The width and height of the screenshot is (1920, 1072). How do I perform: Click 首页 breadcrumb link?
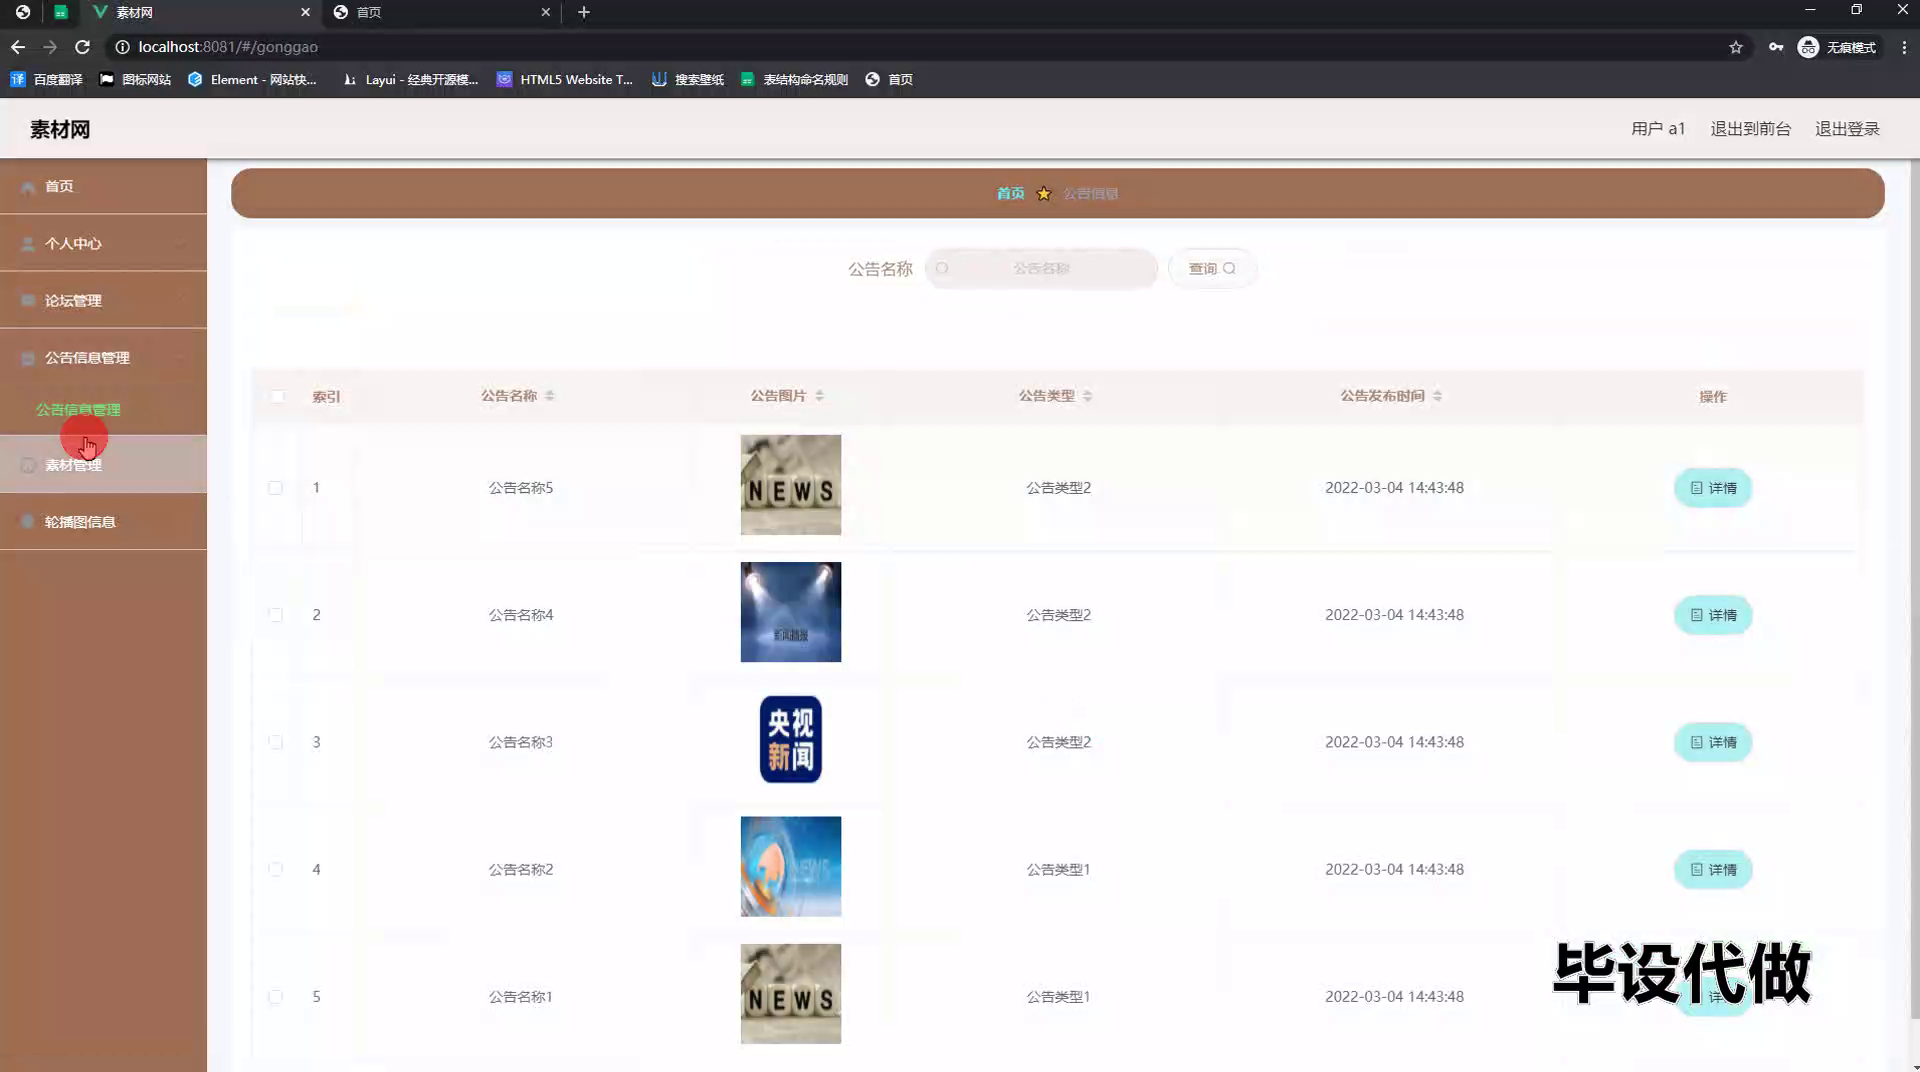[x=1010, y=193]
